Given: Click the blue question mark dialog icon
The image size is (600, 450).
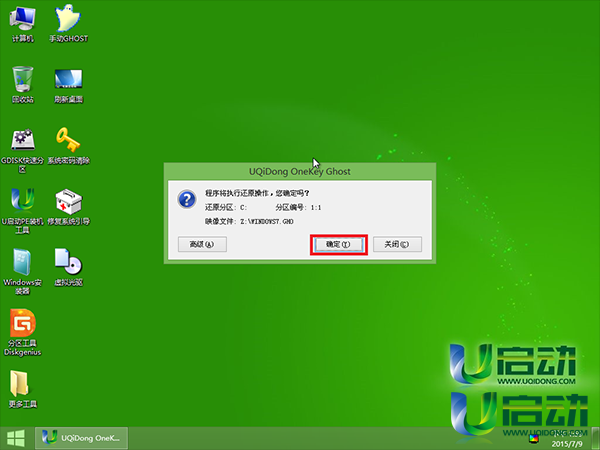Looking at the screenshot, I should click(187, 199).
